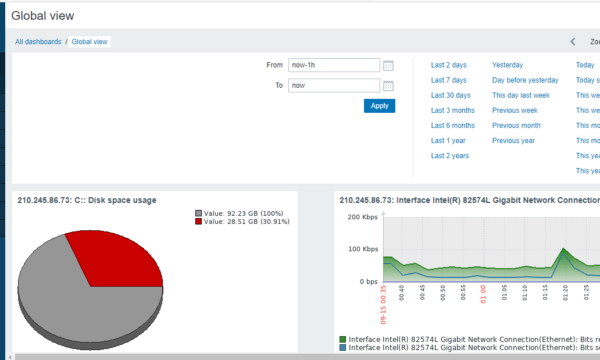Click green Bits received legend swatch
Screen dimensions: 600x360
(x=342, y=339)
